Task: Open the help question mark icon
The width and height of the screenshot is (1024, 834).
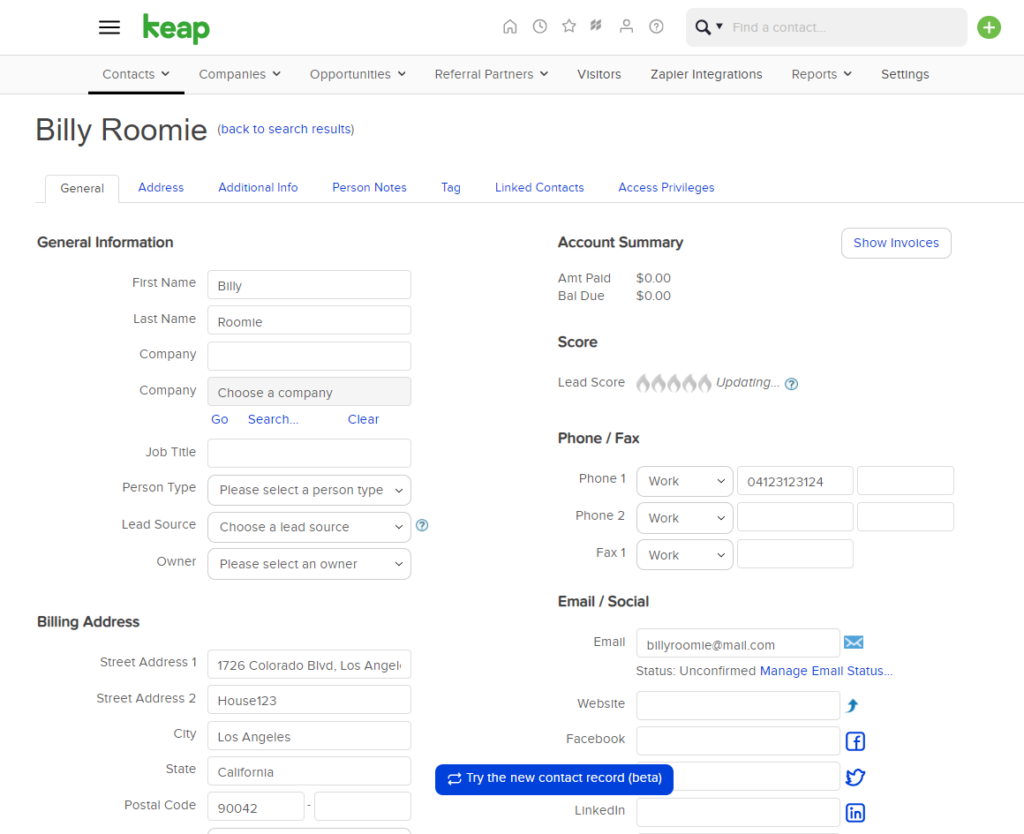Action: tap(656, 27)
